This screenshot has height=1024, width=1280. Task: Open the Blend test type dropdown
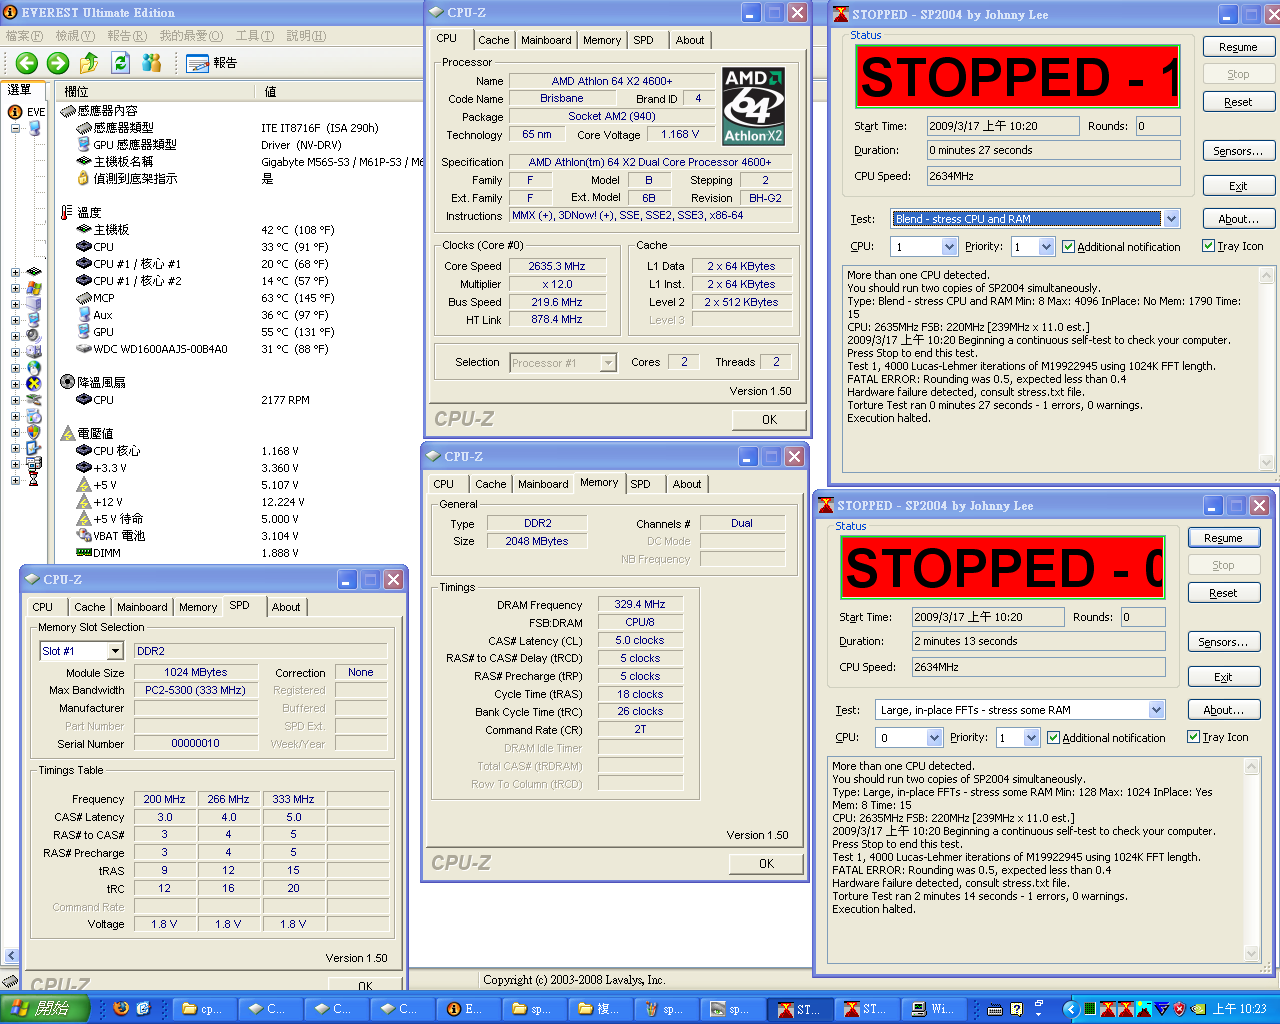[1172, 219]
